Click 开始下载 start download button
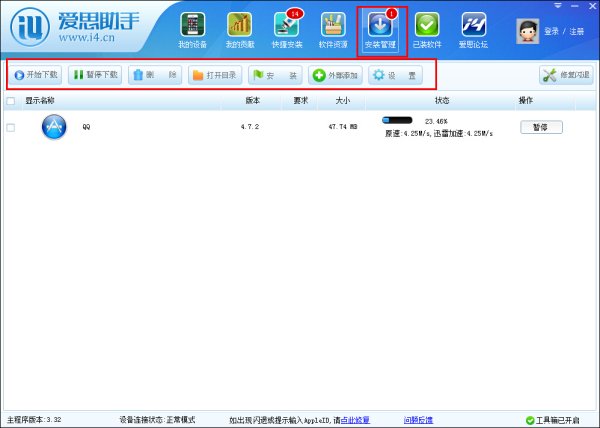The width and height of the screenshot is (600, 428). [x=35, y=75]
